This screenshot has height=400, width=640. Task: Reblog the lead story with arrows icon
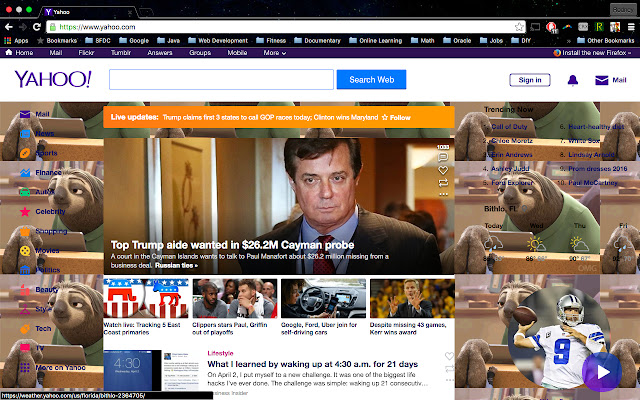click(443, 182)
